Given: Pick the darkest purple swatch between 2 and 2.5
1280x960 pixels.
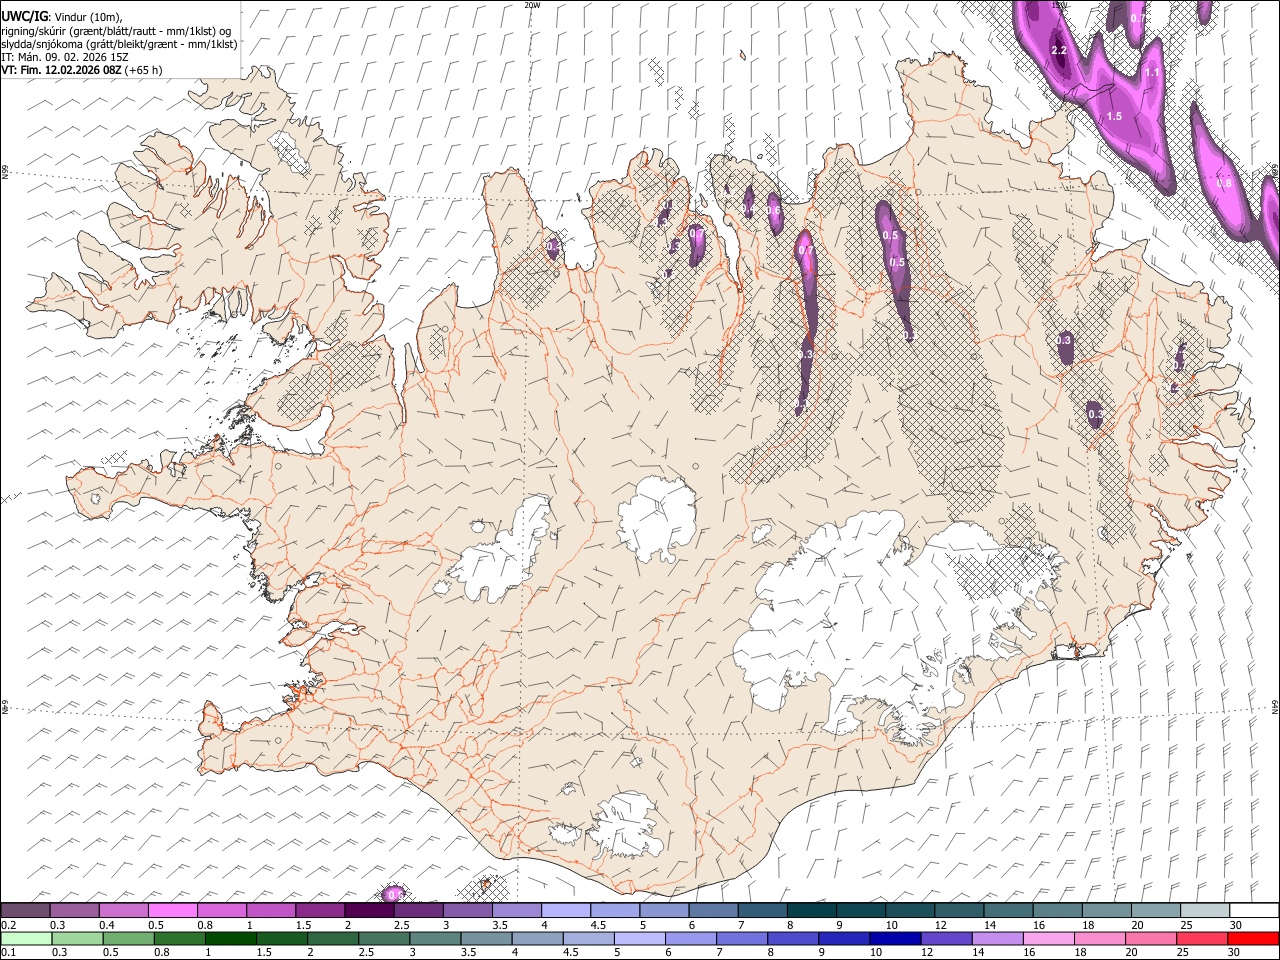Looking at the screenshot, I should 369,911.
